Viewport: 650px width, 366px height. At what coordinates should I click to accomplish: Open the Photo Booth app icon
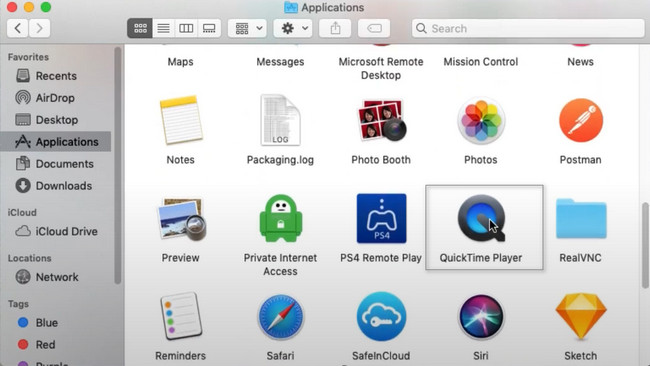[x=381, y=120]
